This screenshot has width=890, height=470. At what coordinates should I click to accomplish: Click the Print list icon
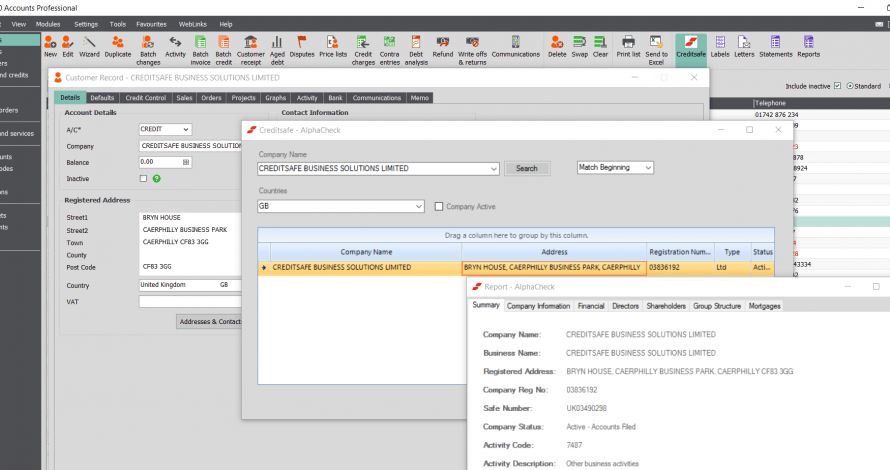pyautogui.click(x=628, y=46)
